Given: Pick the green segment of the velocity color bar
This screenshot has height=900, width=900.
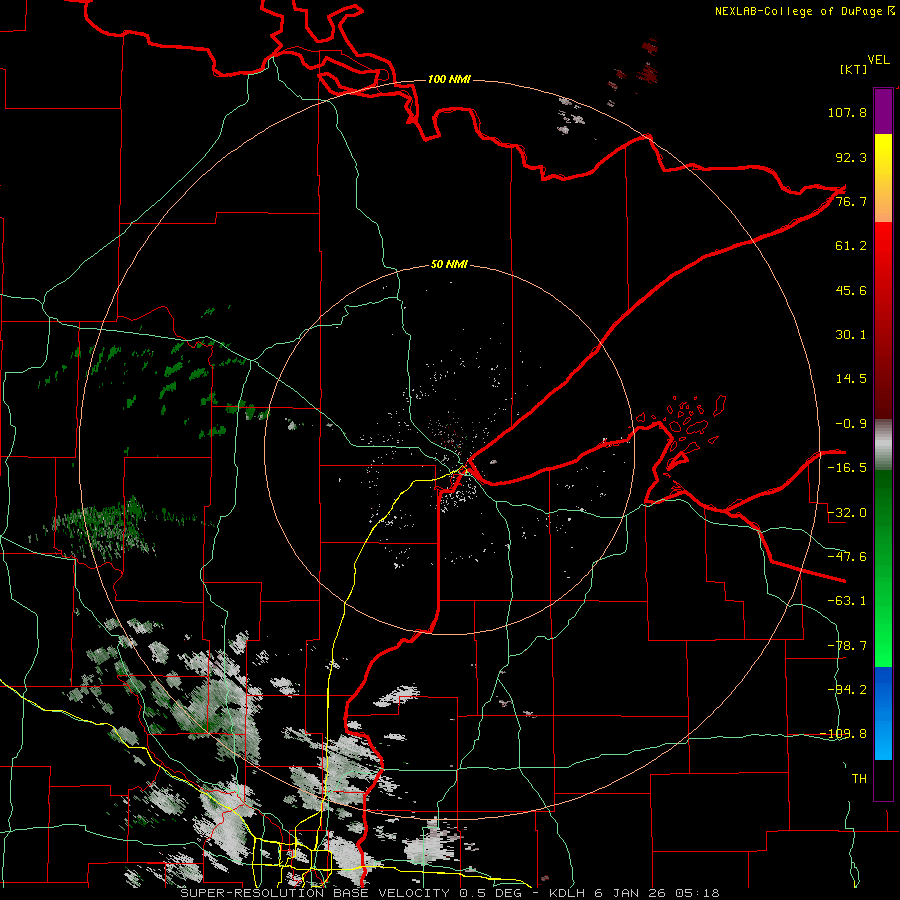Looking at the screenshot, I should (883, 568).
